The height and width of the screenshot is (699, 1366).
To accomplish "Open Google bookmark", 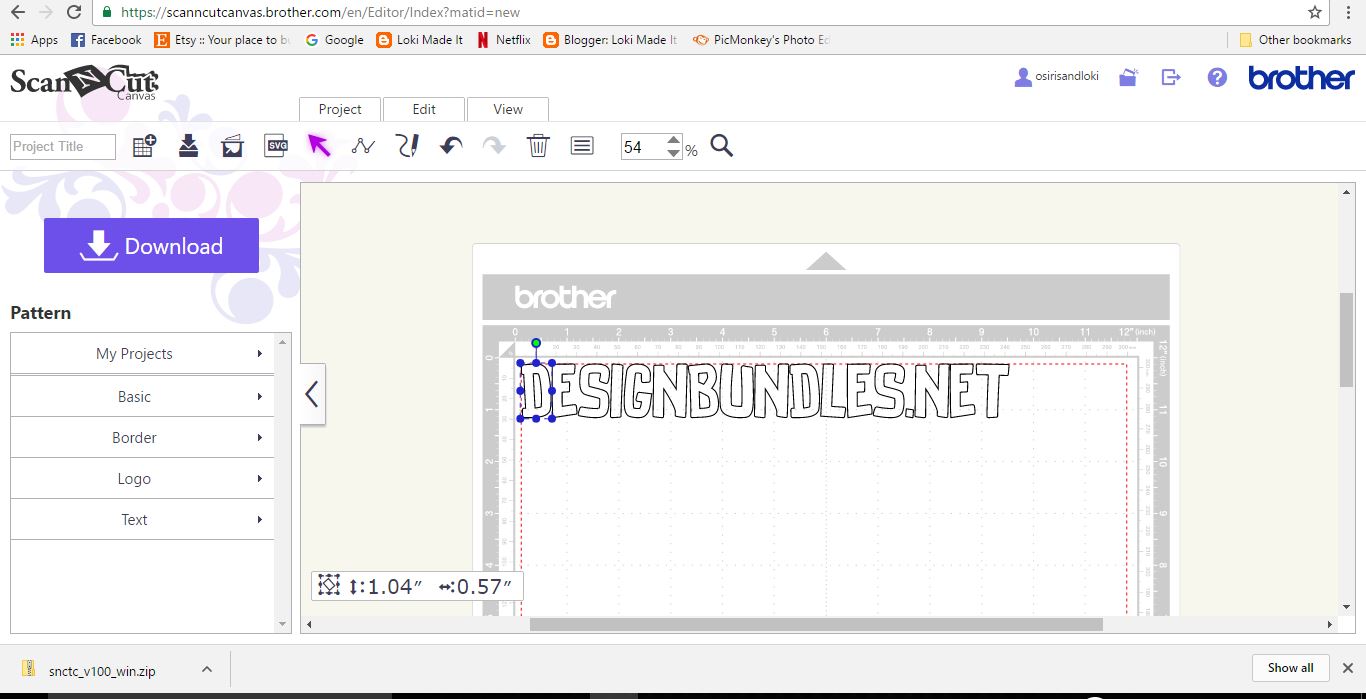I will [x=334, y=40].
